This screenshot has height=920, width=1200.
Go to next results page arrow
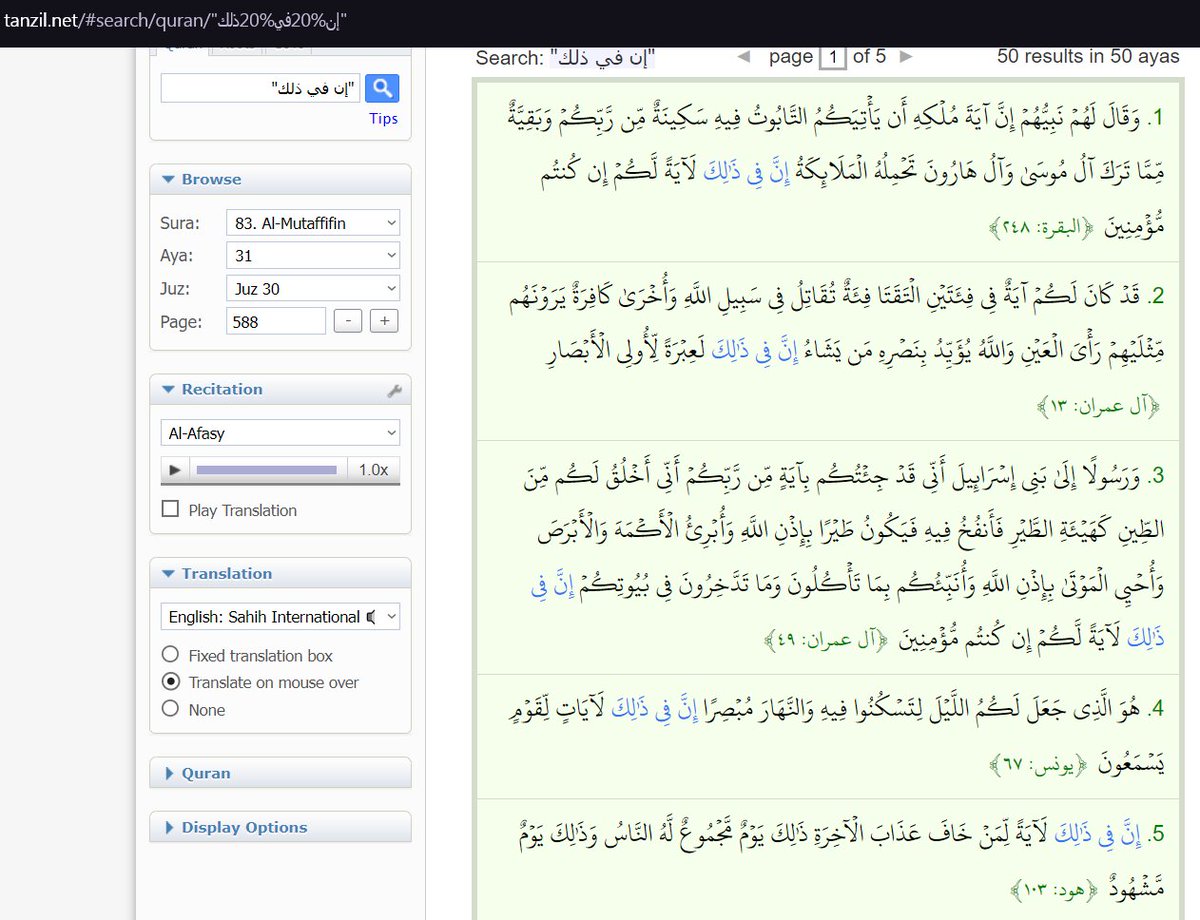906,57
